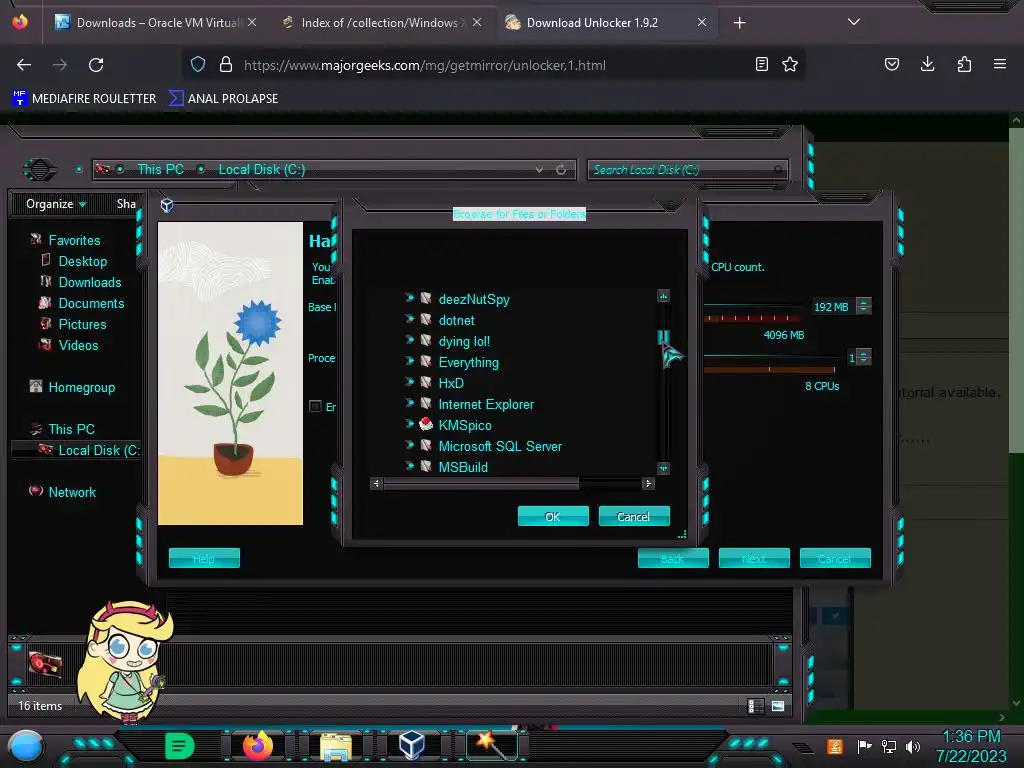
Task: Refresh Explorer address bar
Action: 561,170
